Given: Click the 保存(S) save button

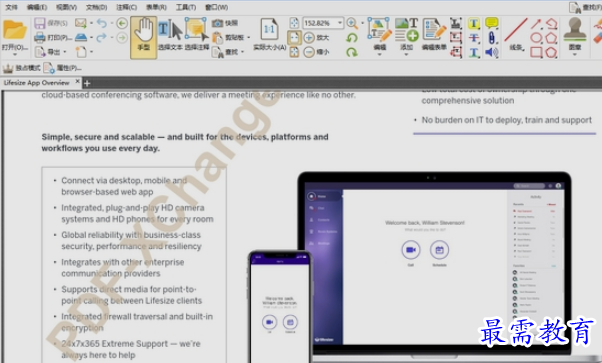Looking at the screenshot, I should pyautogui.click(x=51, y=23).
